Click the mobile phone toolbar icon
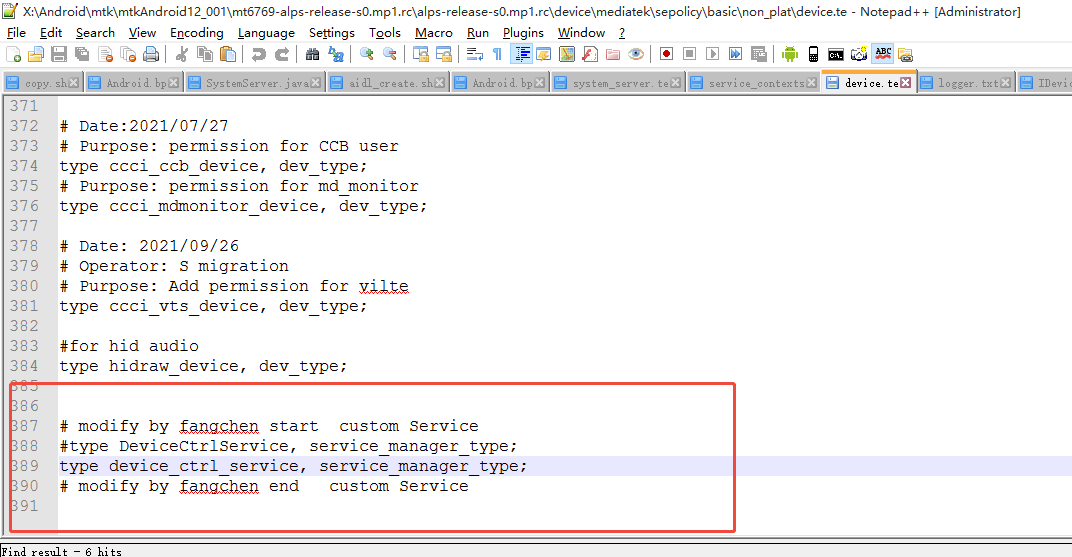This screenshot has height=557, width=1072. 813,55
